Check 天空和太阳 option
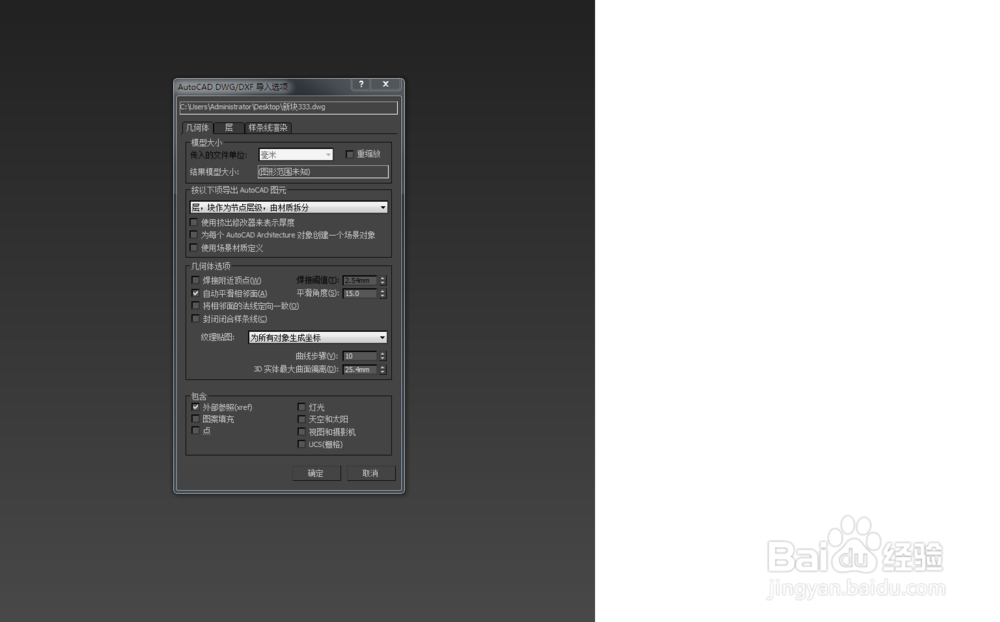Viewport: 1000px width, 622px height. pos(301,419)
